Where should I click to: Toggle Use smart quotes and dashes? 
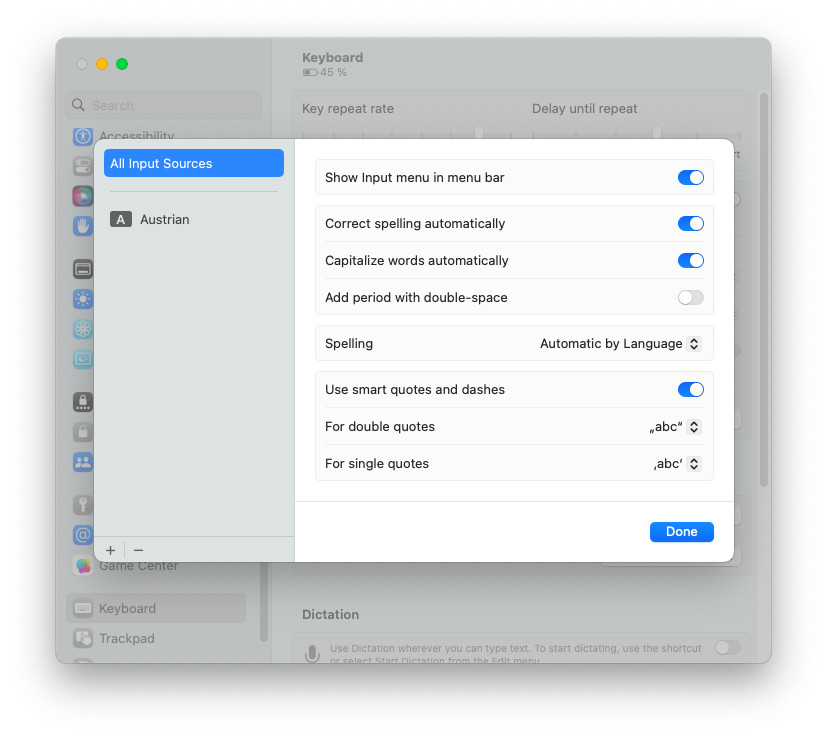click(x=690, y=390)
